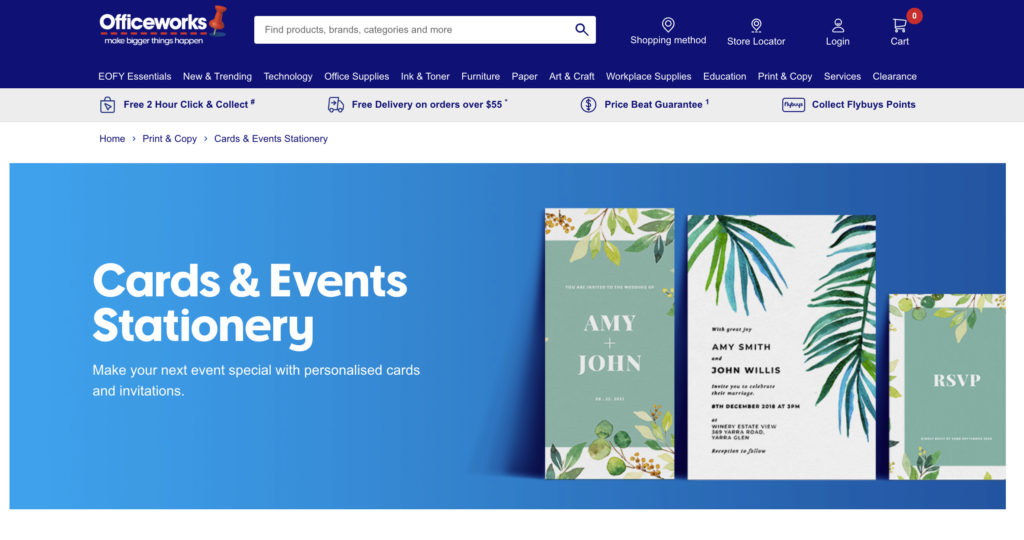Click Store Locator label

pyautogui.click(x=756, y=41)
